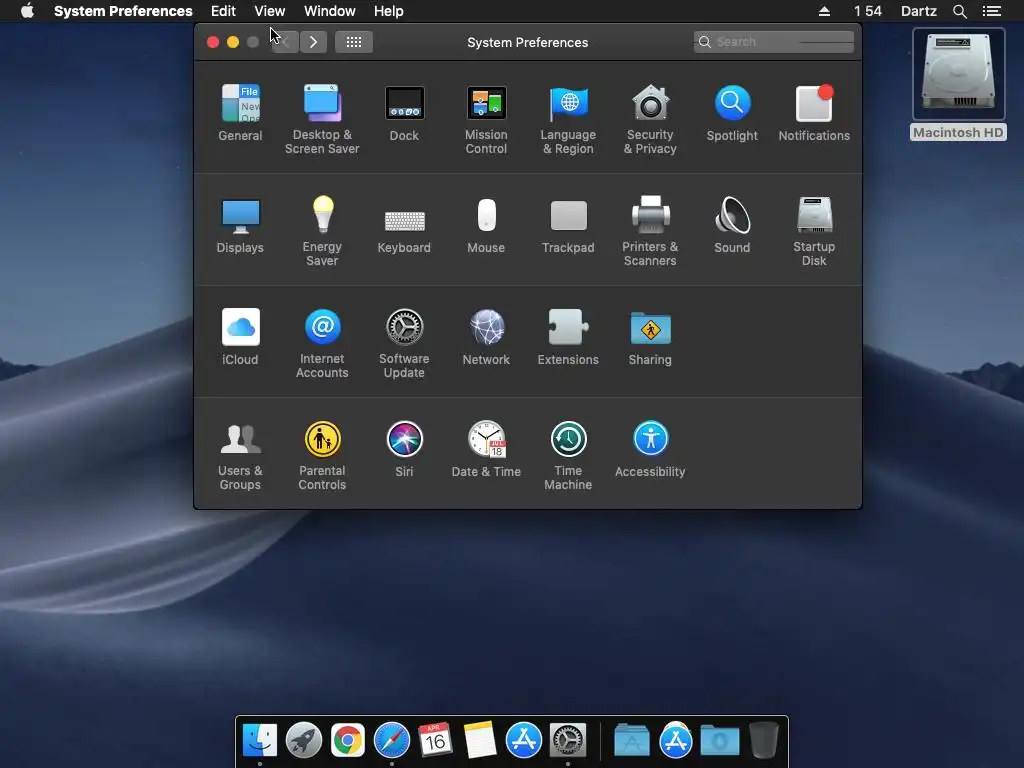Open Siri preferences pane

pos(404,449)
